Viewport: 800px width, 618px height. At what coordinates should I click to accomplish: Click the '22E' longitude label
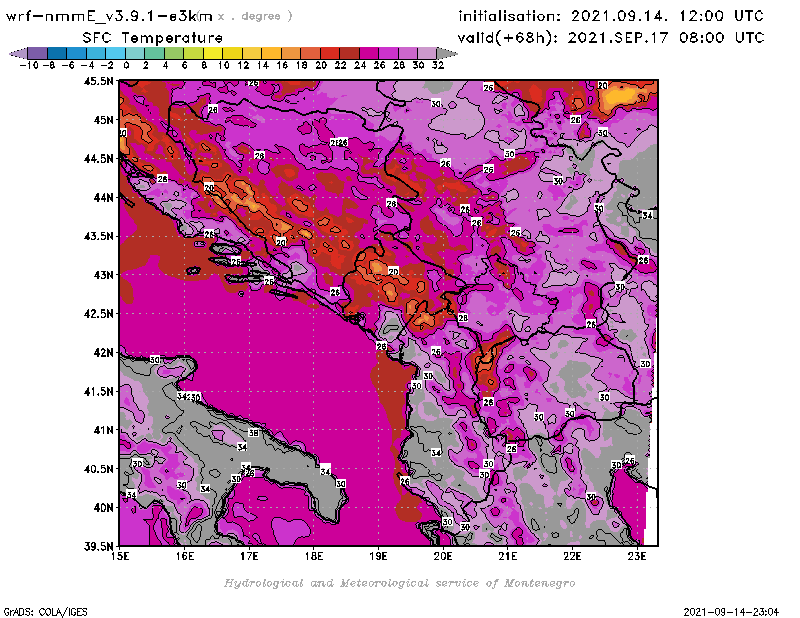[x=572, y=556]
